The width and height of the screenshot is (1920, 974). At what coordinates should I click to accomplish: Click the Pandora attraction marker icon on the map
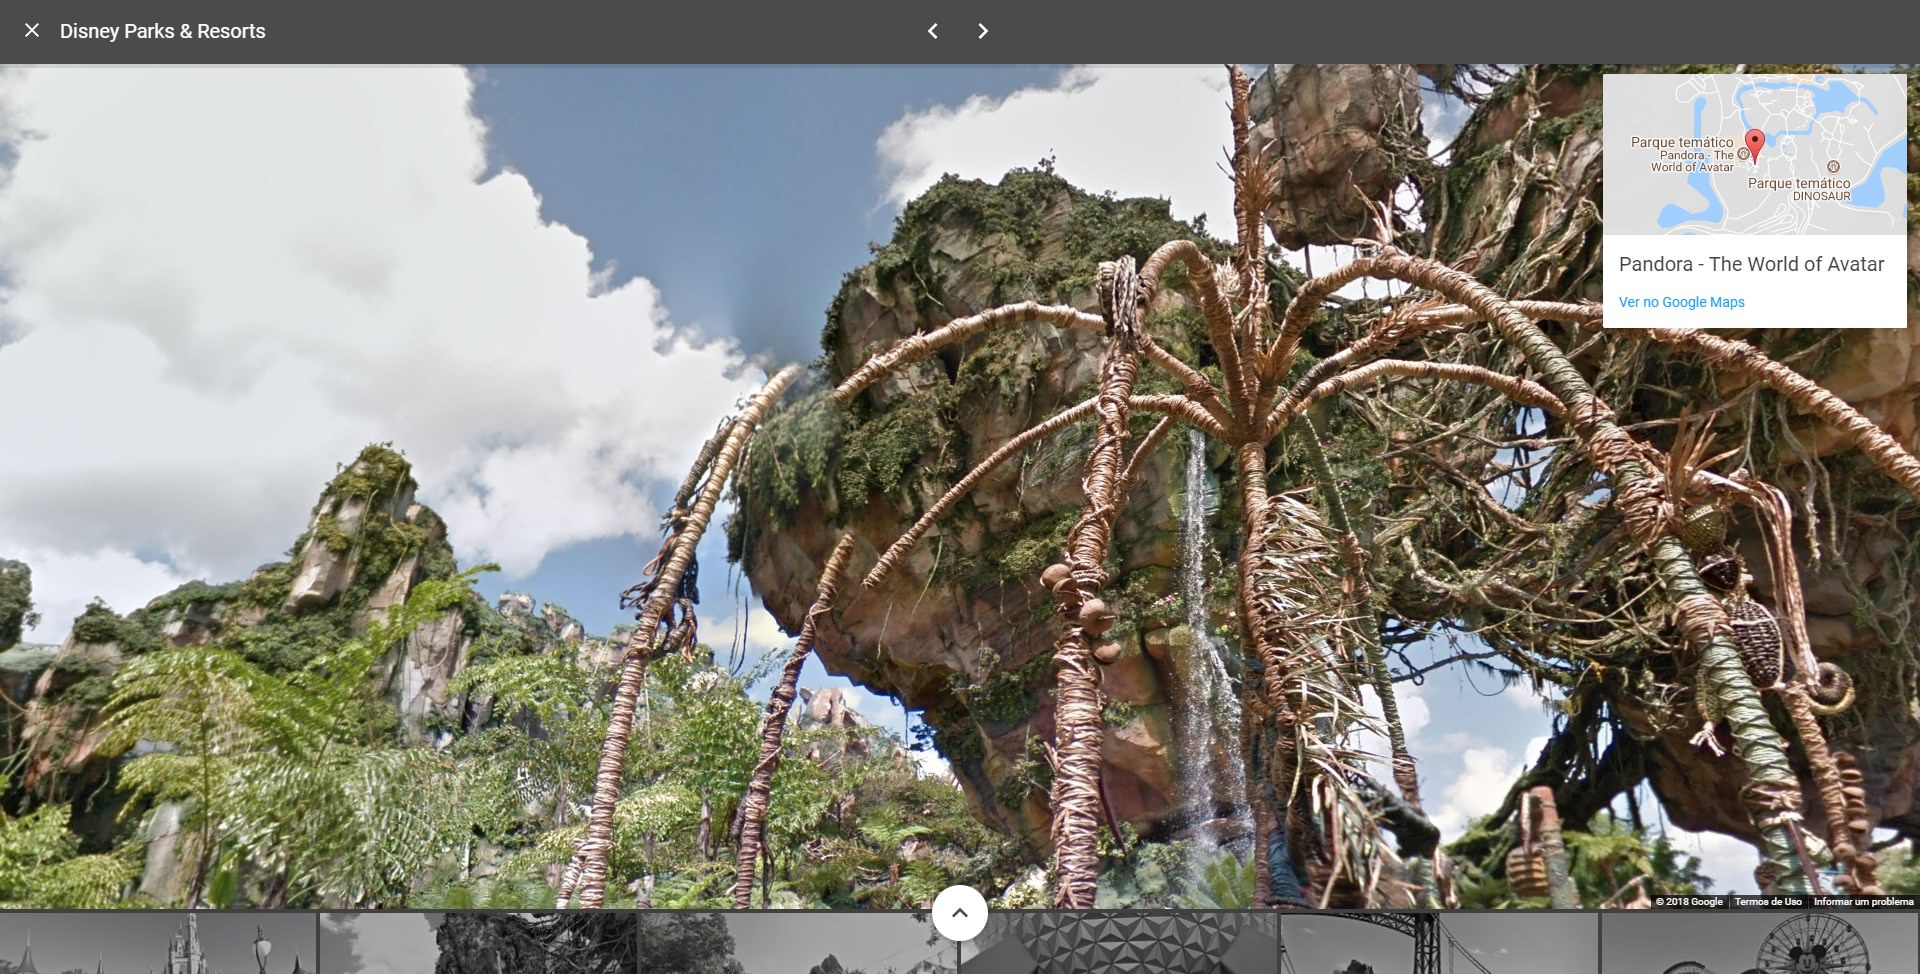[1744, 154]
